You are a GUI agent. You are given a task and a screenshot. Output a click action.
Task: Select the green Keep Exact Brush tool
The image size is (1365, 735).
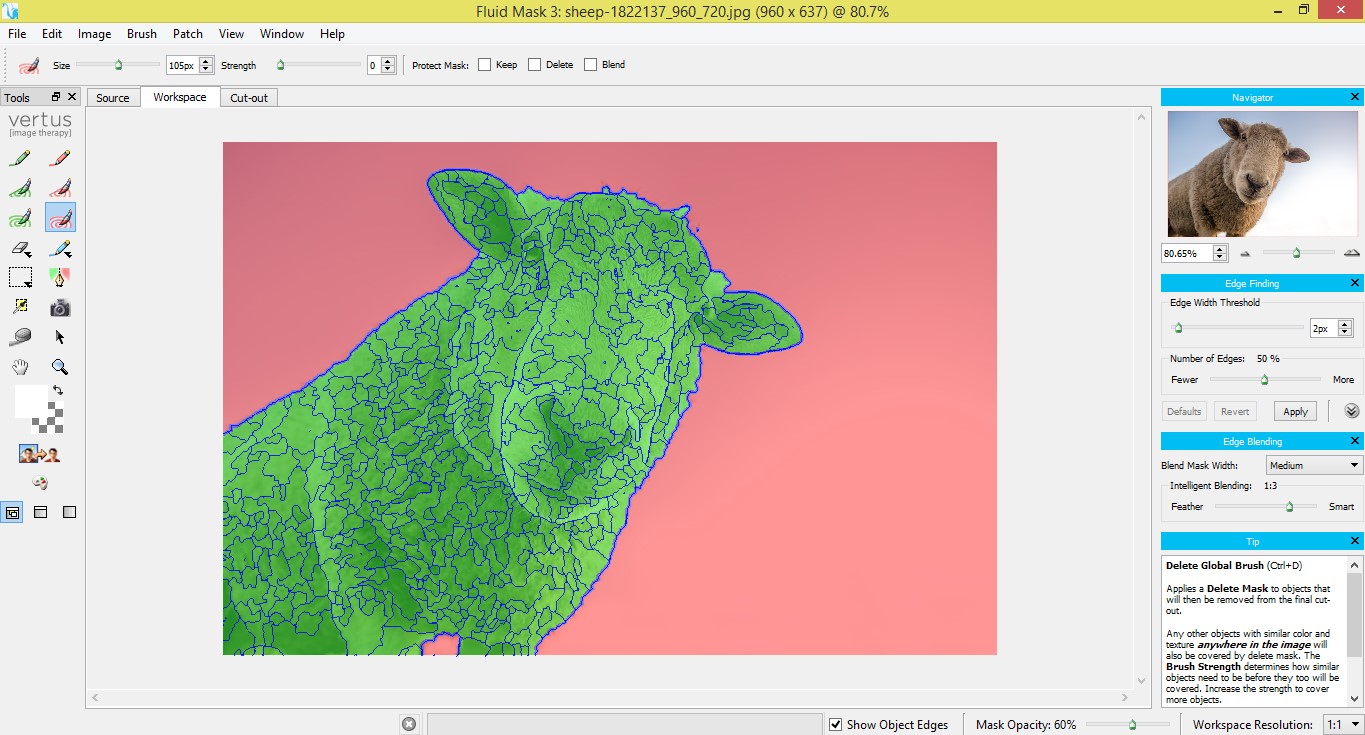[x=20, y=158]
